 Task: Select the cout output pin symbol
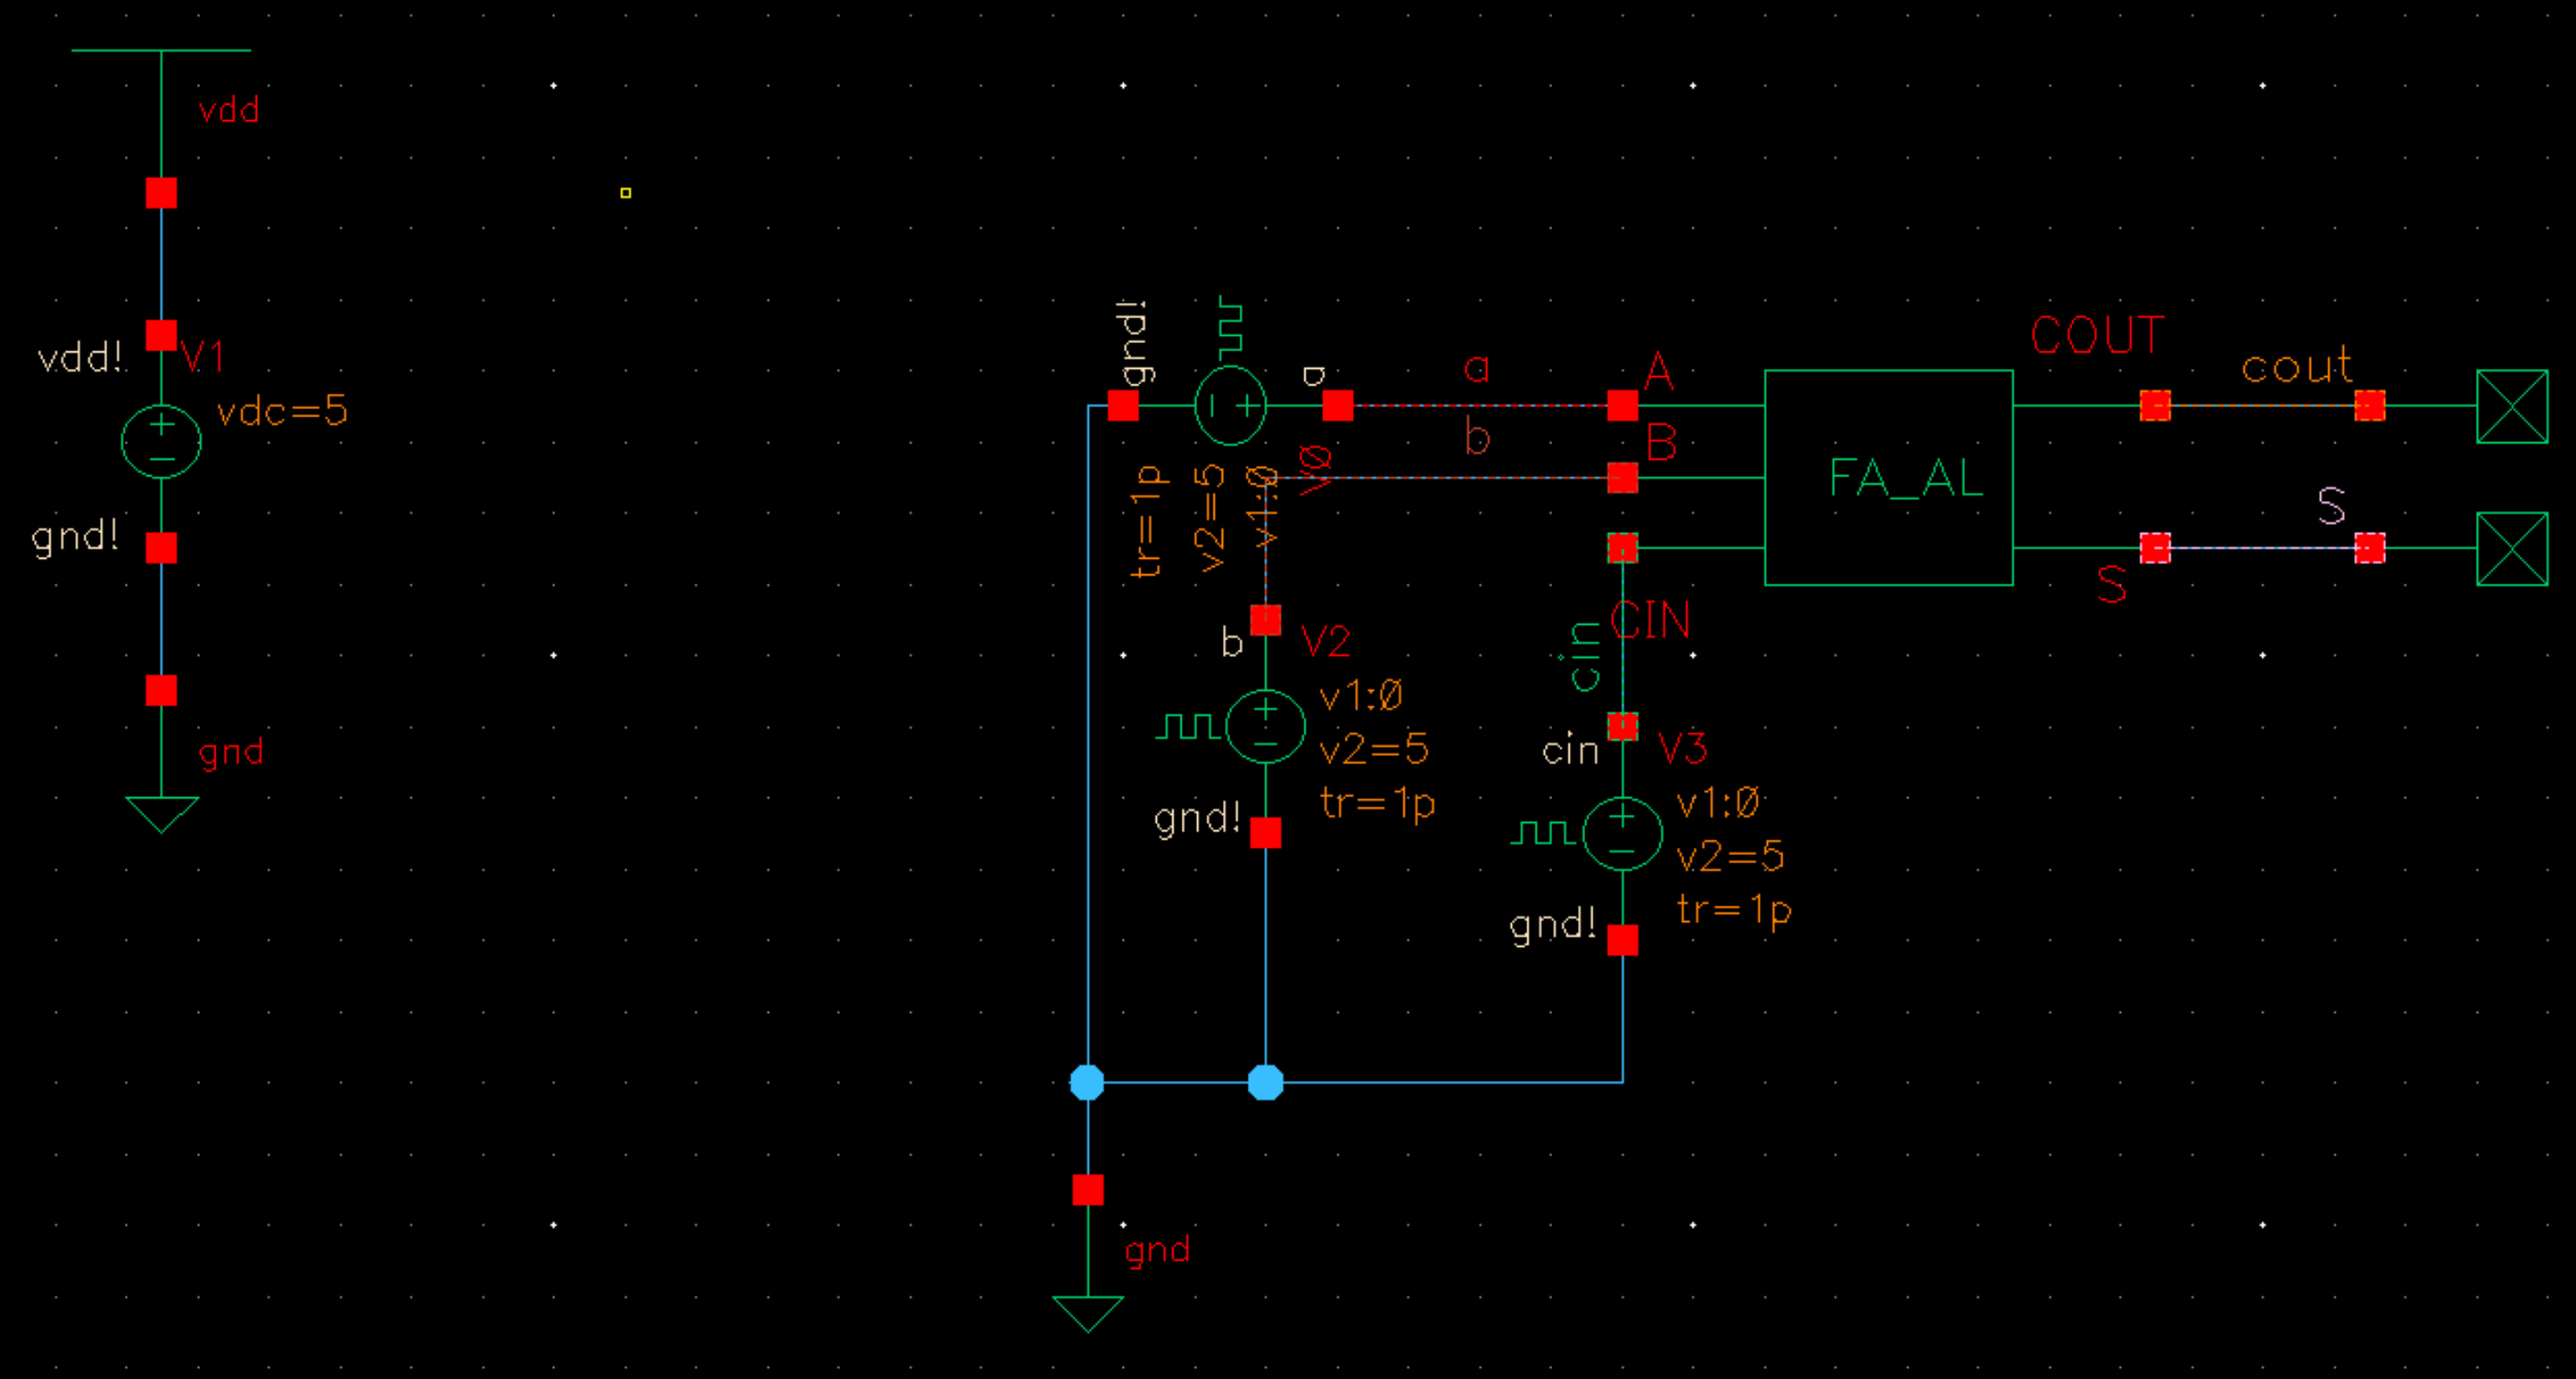(2511, 406)
